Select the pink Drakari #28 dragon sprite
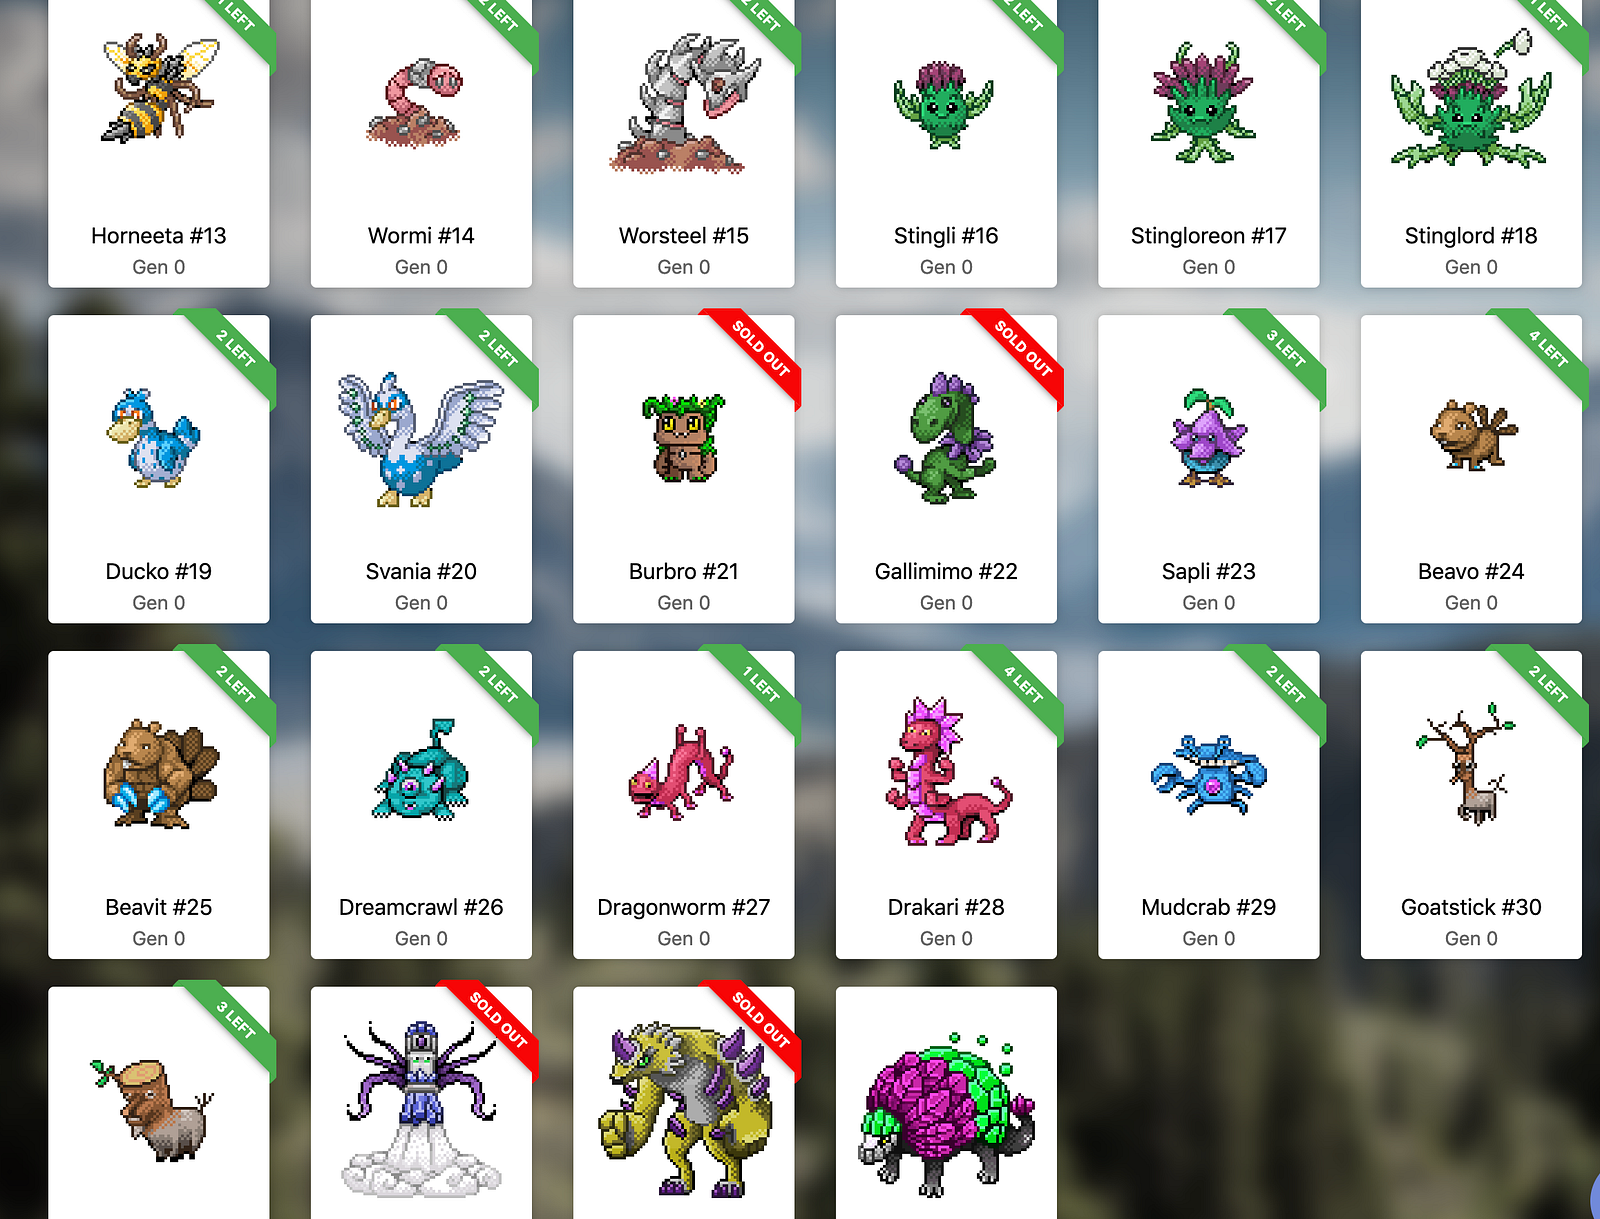The height and width of the screenshot is (1219, 1600). 948,771
